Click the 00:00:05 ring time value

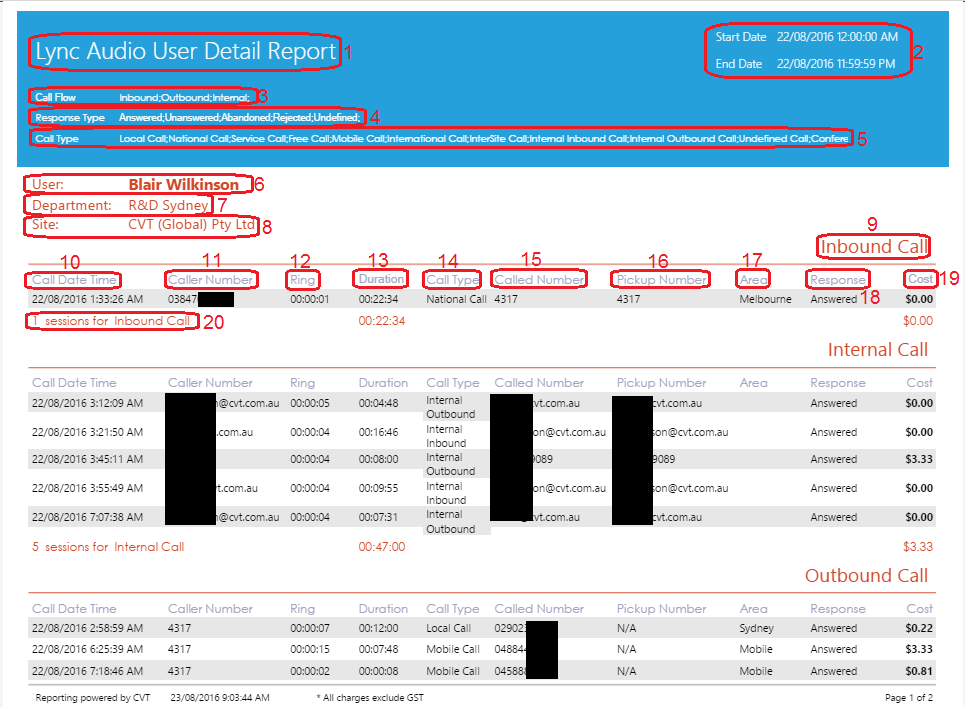(x=310, y=403)
